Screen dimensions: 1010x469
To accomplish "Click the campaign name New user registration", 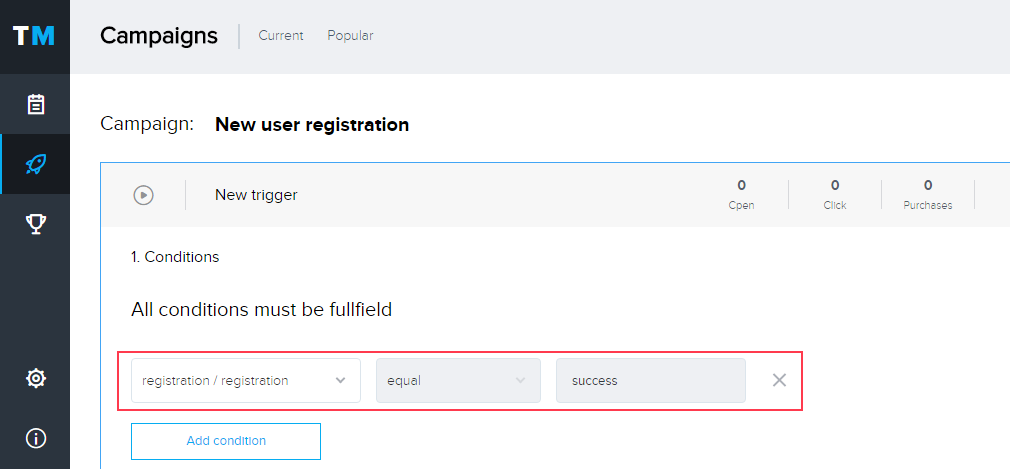I will click(312, 124).
